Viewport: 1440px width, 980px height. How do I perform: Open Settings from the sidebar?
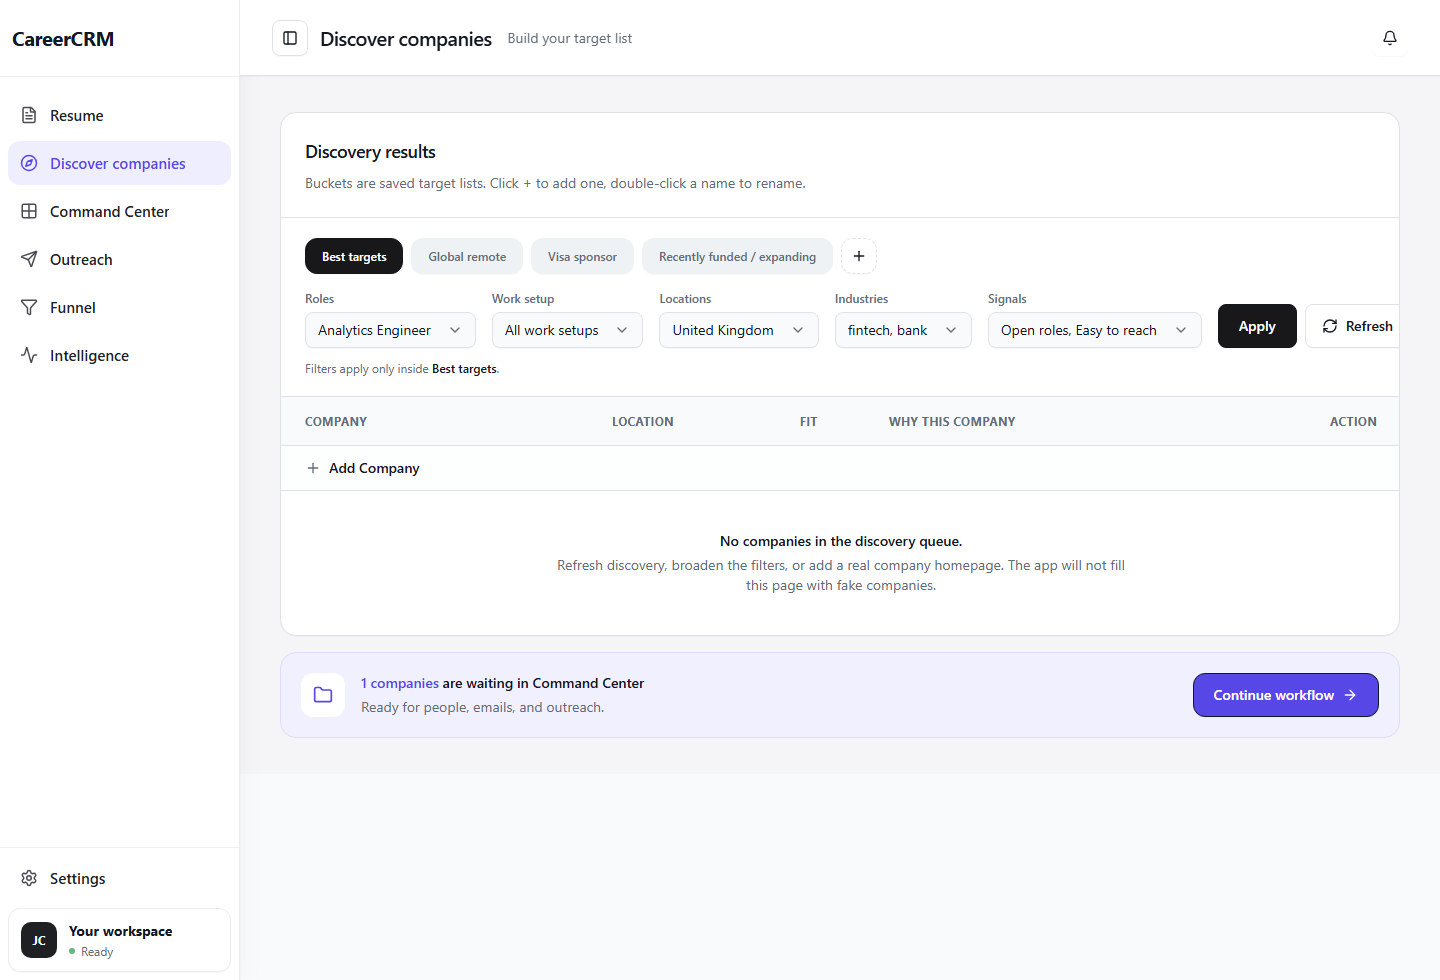click(x=119, y=878)
